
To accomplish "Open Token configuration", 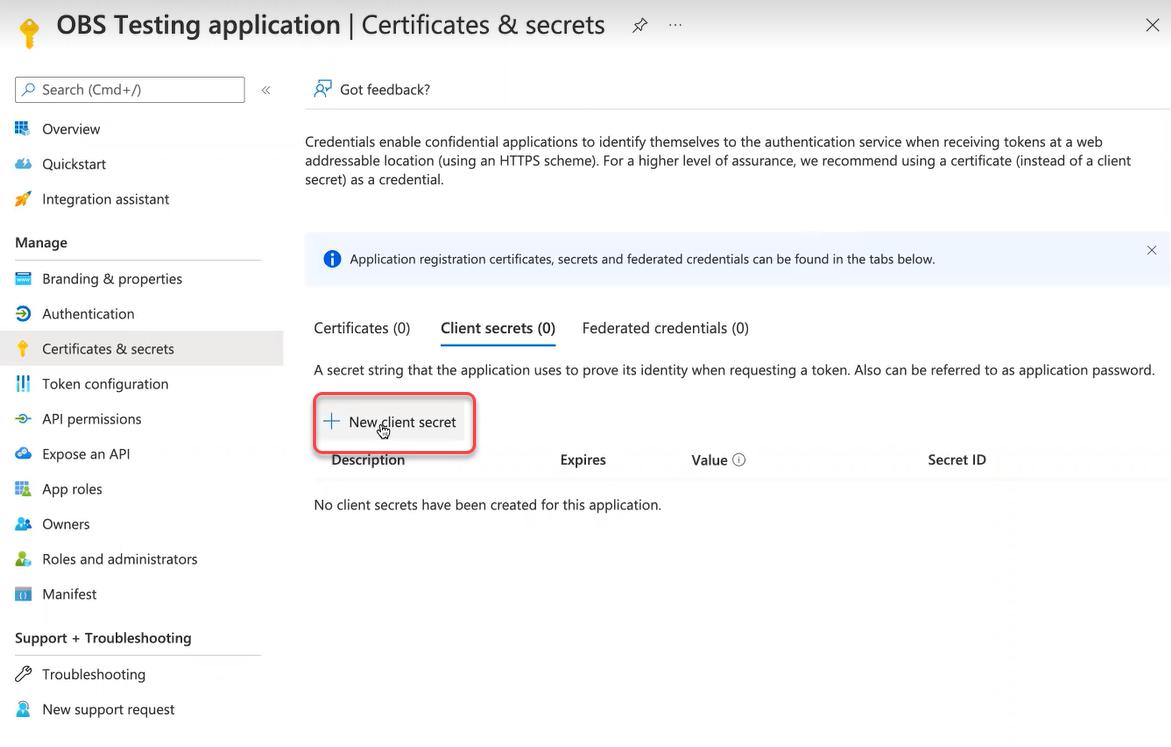I will pos(105,383).
